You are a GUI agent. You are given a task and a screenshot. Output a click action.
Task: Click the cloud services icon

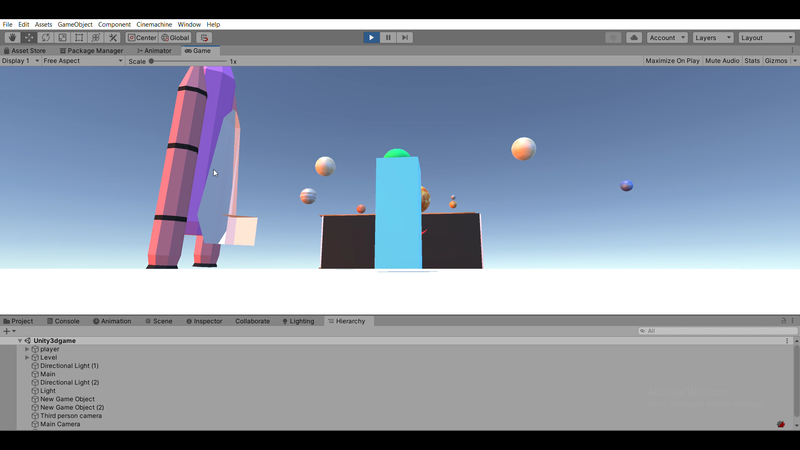(634, 38)
